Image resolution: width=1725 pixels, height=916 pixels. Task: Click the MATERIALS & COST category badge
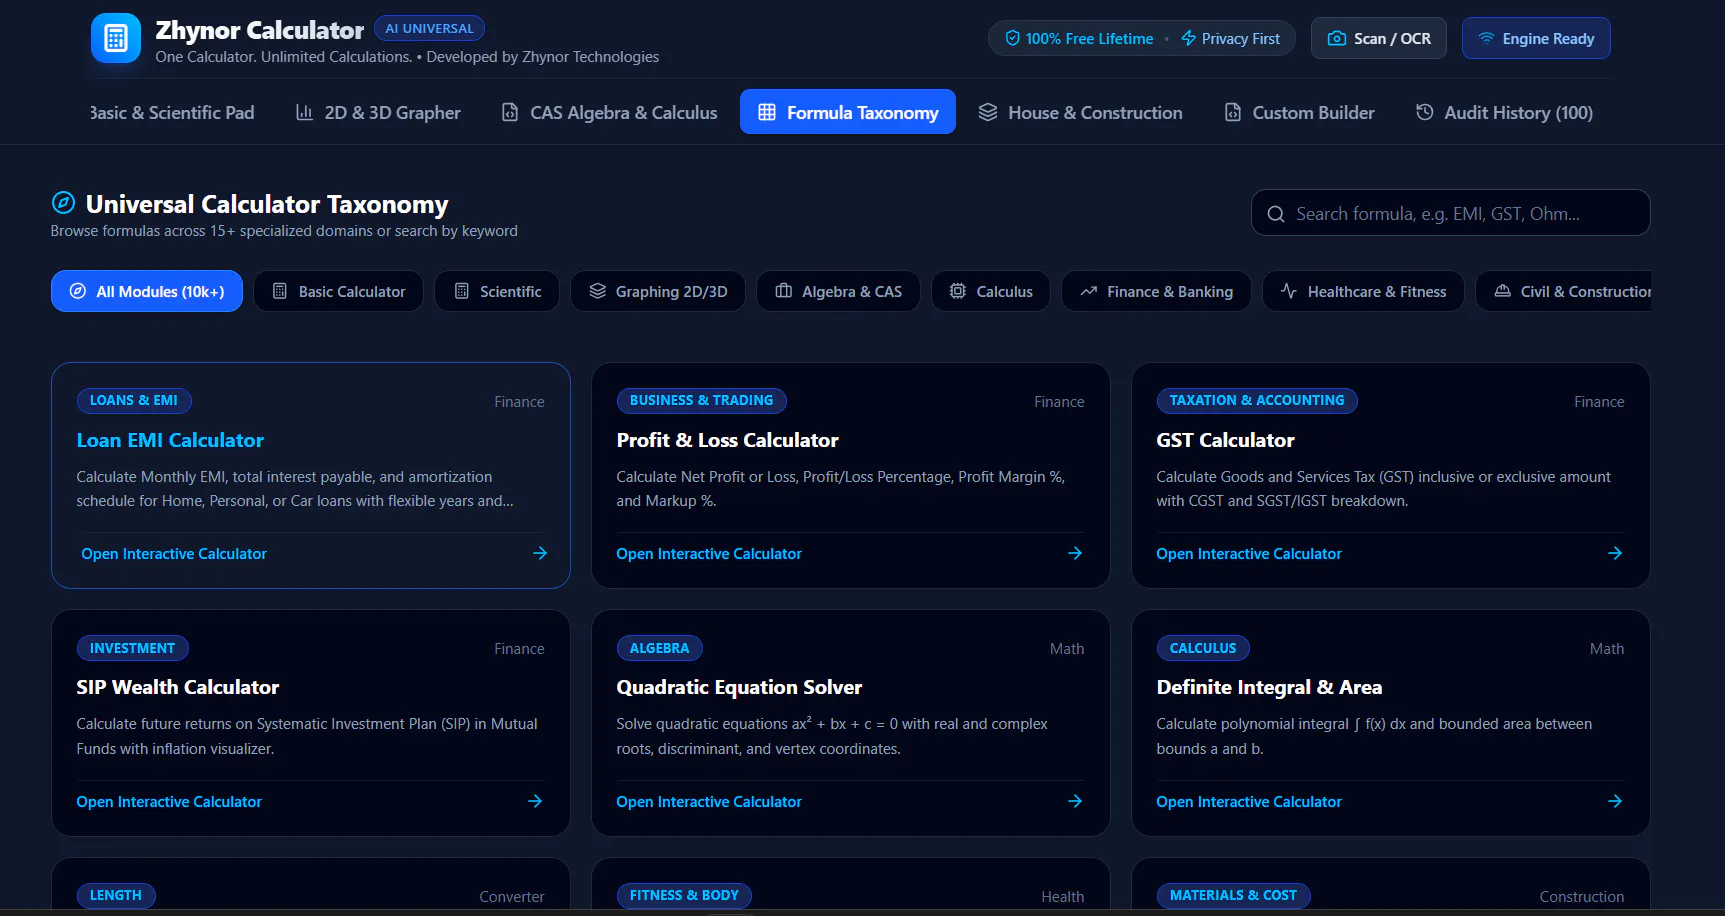point(1233,895)
